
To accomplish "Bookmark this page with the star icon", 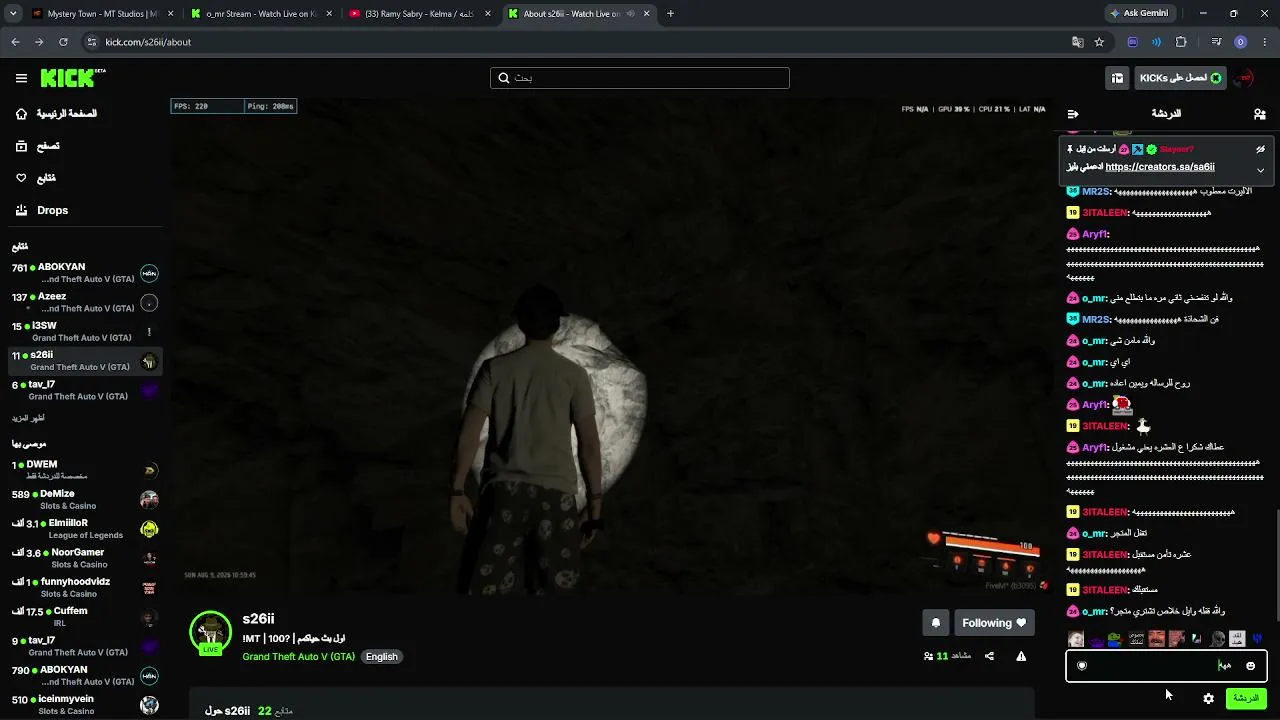I will (1099, 42).
